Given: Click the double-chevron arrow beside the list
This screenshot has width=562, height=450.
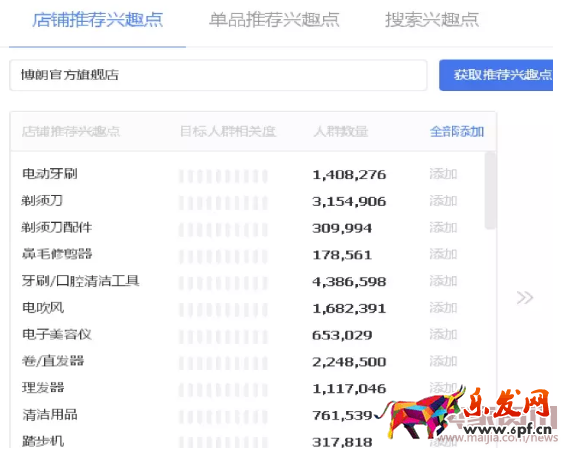Looking at the screenshot, I should (525, 298).
